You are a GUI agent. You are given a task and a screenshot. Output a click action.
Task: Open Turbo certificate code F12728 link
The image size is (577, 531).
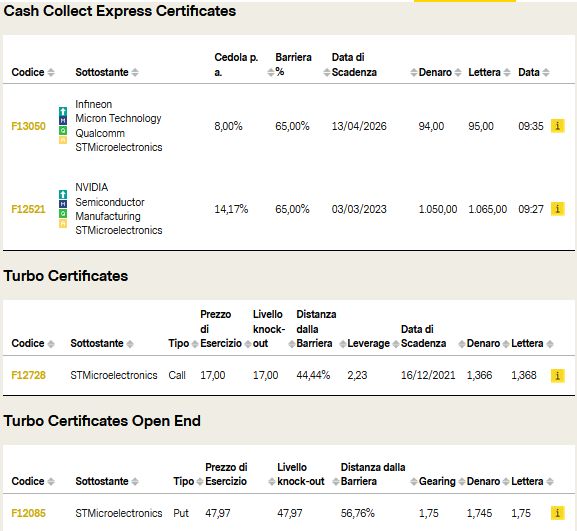tap(28, 375)
